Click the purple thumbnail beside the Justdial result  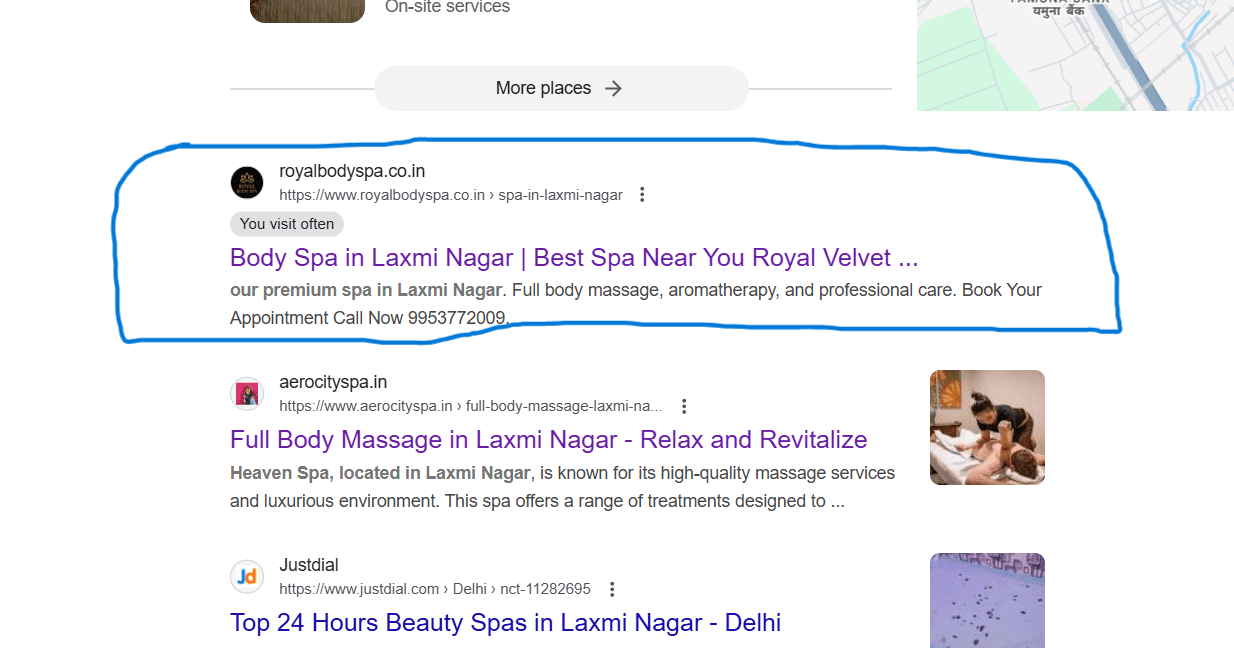pos(987,600)
